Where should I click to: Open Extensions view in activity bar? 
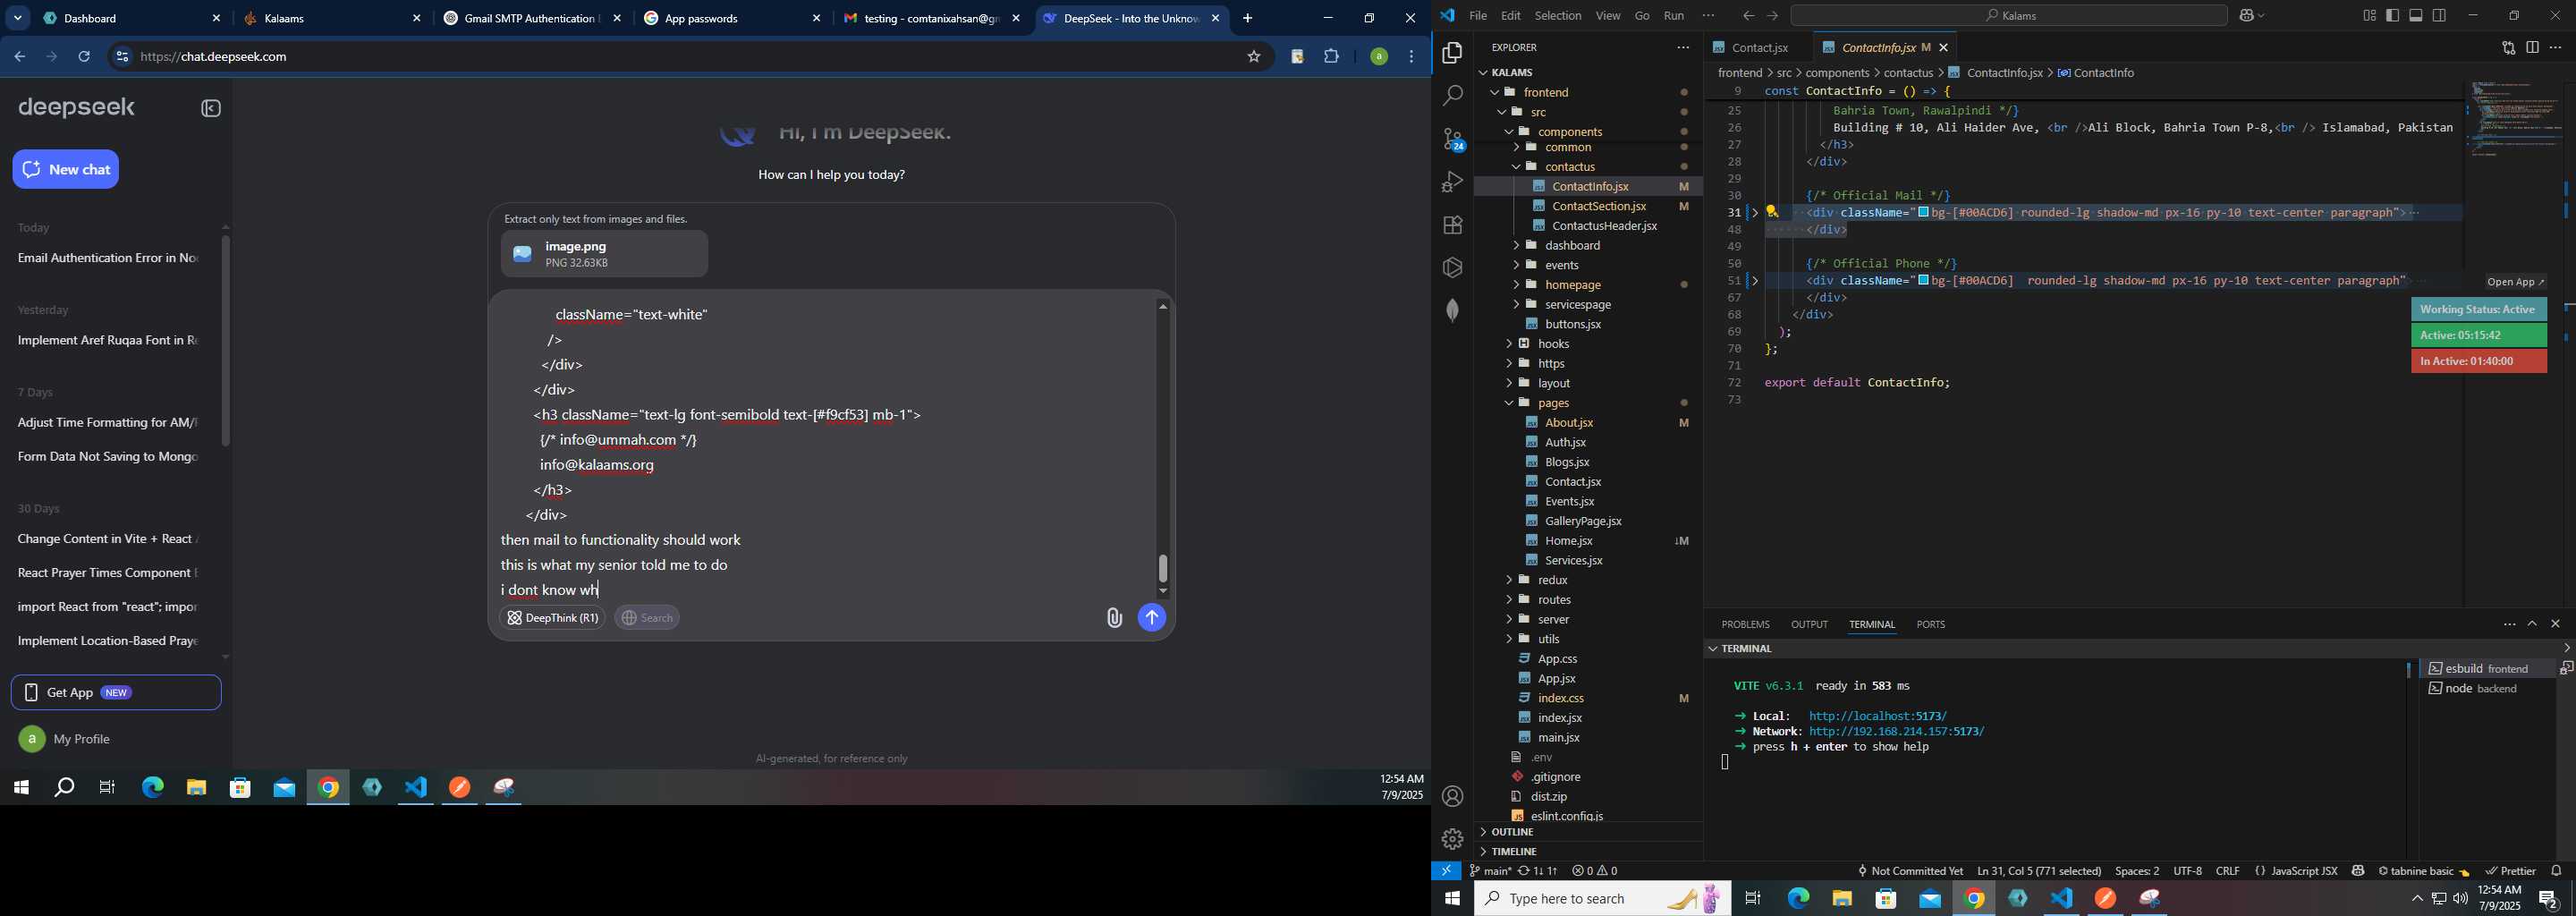pyautogui.click(x=1452, y=225)
